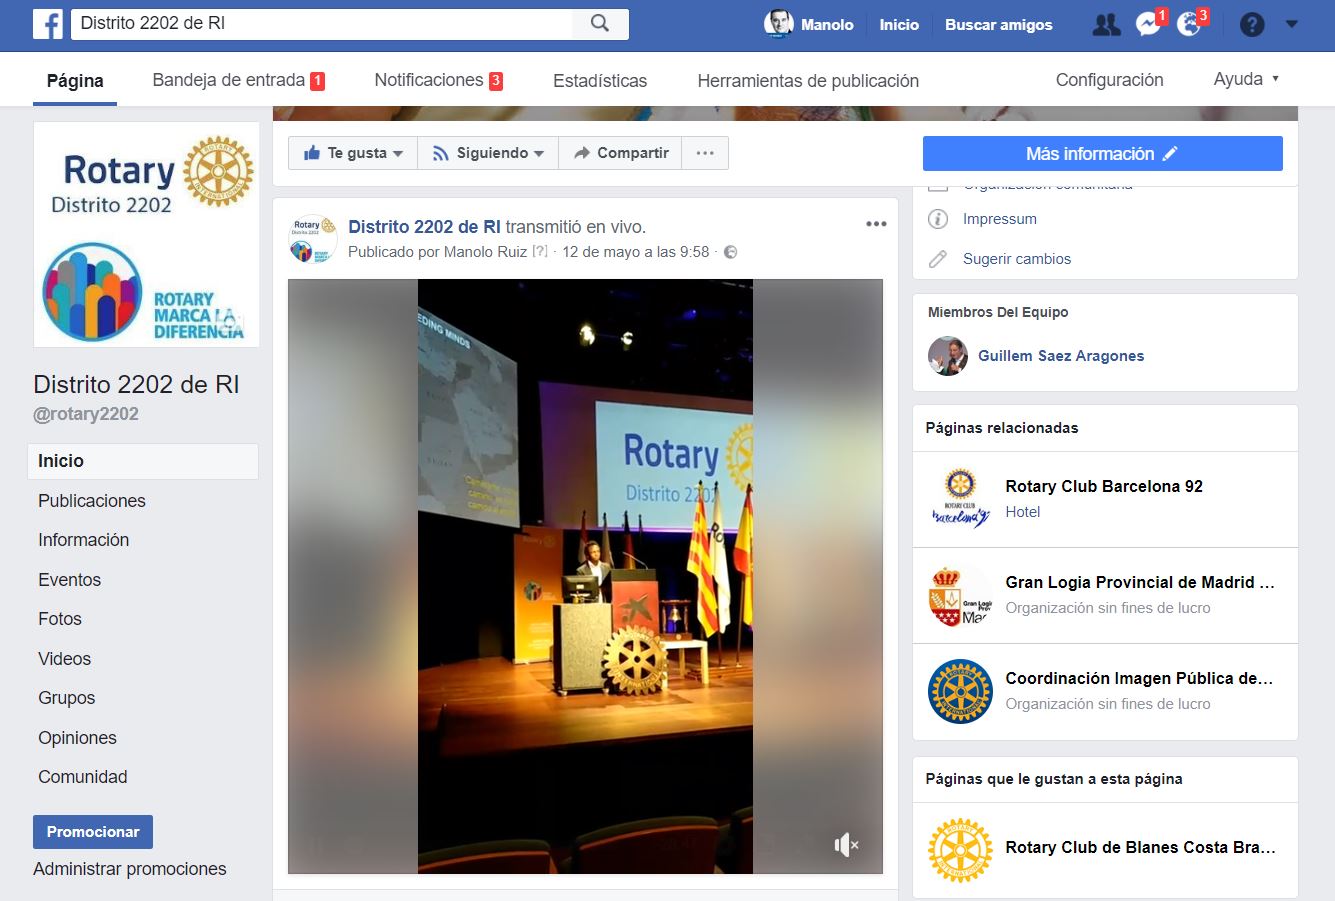Click the post's page avatar thumbnail
1335x901 pixels.
[313, 239]
